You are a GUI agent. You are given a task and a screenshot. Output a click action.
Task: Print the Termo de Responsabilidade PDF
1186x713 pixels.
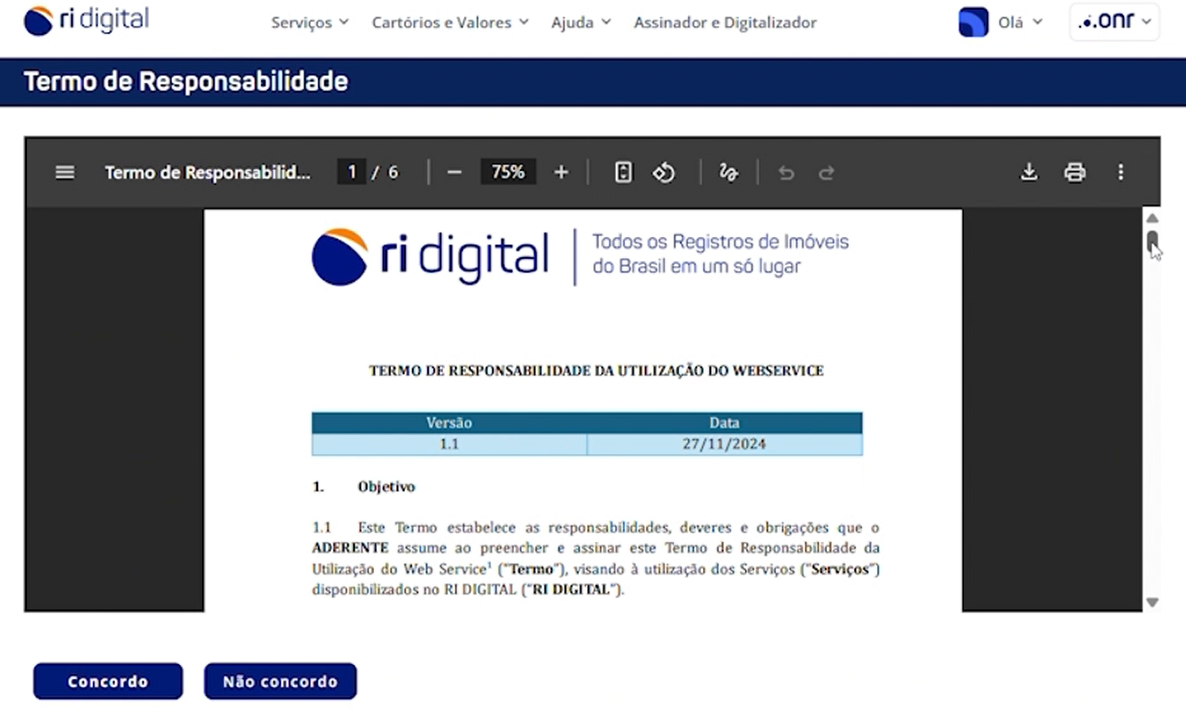tap(1075, 172)
